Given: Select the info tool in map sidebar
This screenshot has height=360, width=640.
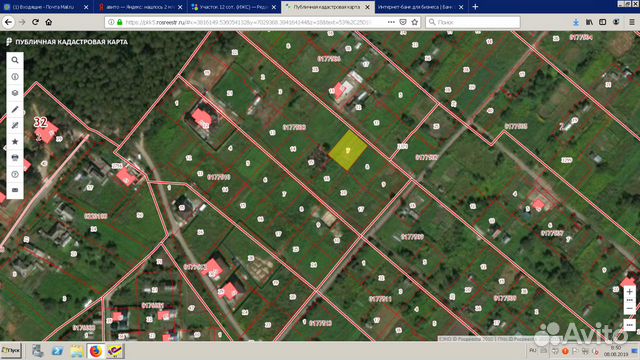Looking at the screenshot, I should pos(15,77).
